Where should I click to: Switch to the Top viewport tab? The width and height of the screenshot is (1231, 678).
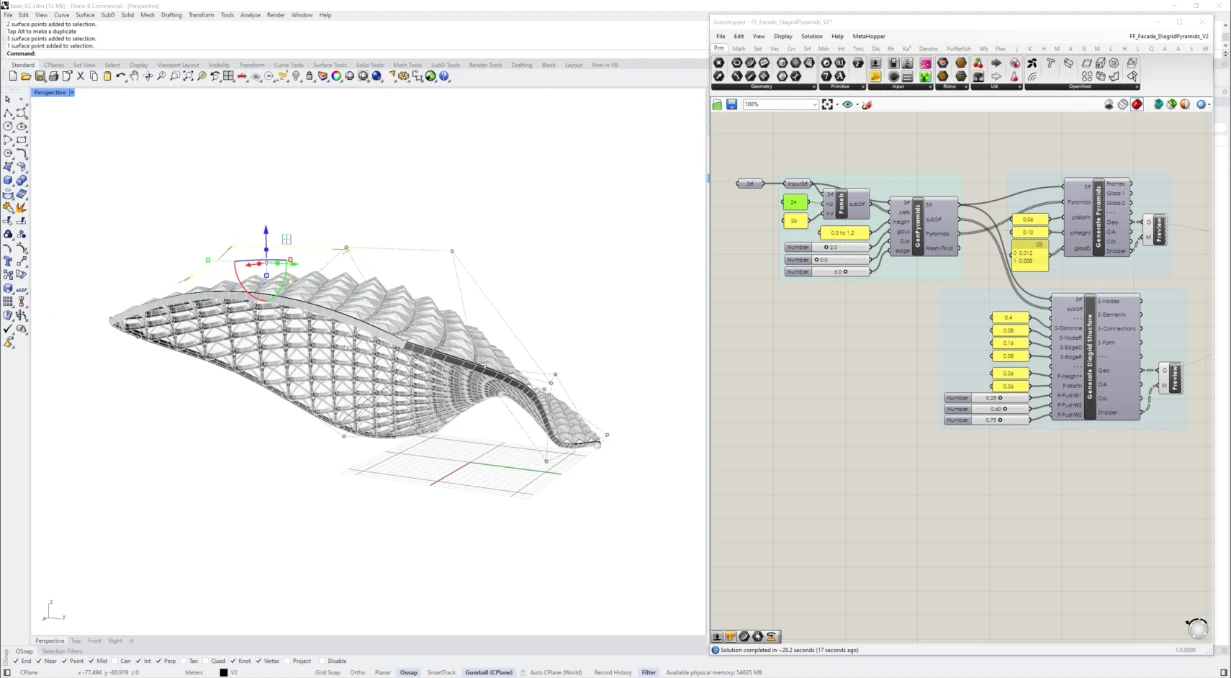pyautogui.click(x=76, y=641)
